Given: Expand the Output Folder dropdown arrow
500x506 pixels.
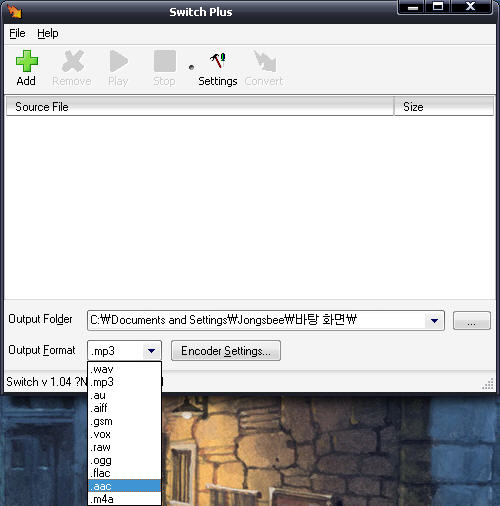Looking at the screenshot, I should pos(434,321).
